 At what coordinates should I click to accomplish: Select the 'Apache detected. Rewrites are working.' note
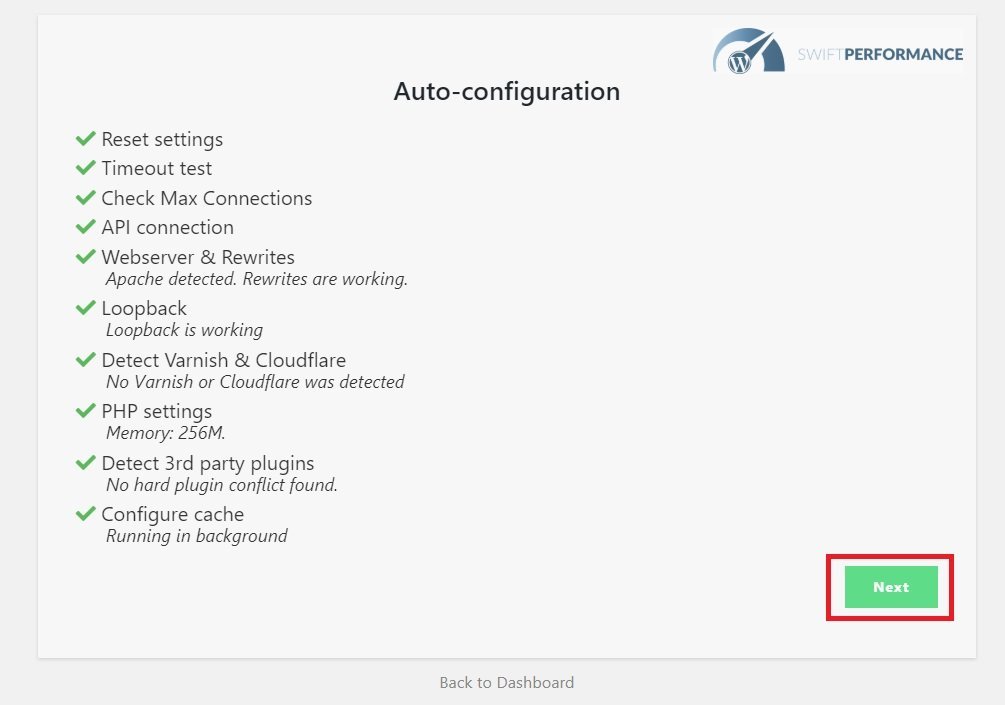pos(256,279)
